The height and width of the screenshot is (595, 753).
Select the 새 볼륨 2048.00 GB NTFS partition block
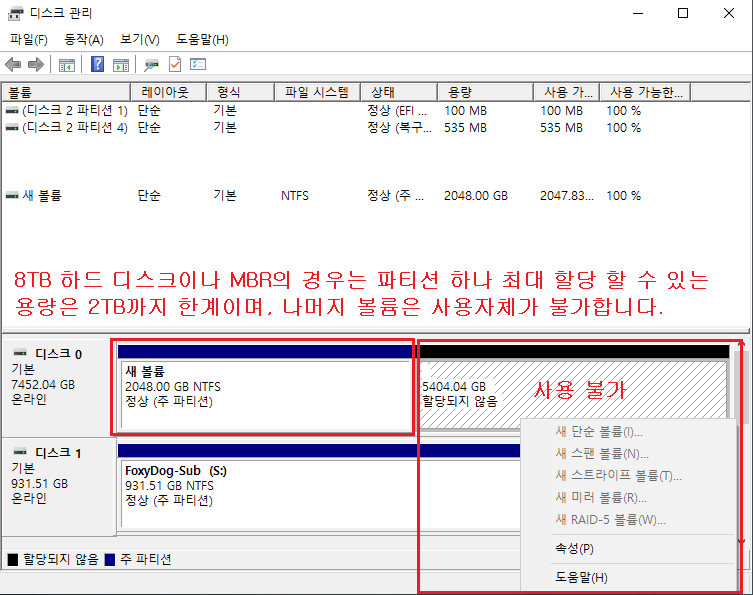tap(265, 394)
